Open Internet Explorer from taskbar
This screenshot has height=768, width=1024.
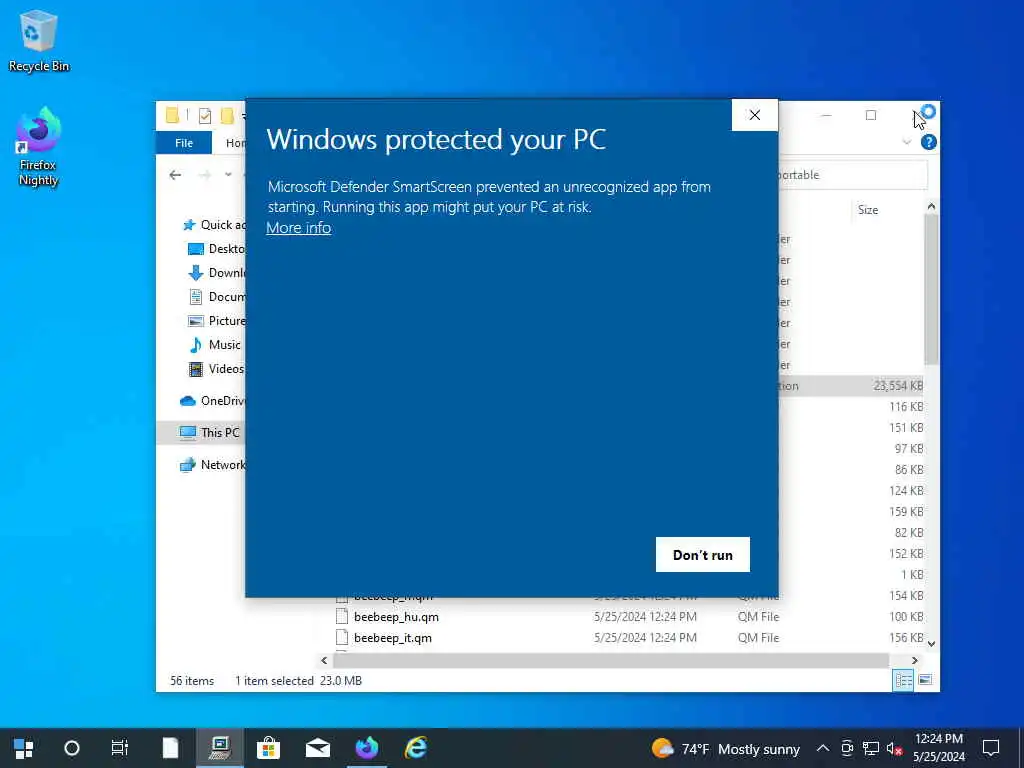coord(415,748)
